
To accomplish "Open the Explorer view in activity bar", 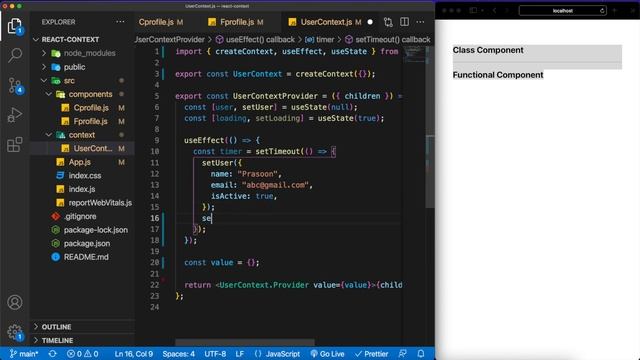I will [15, 26].
